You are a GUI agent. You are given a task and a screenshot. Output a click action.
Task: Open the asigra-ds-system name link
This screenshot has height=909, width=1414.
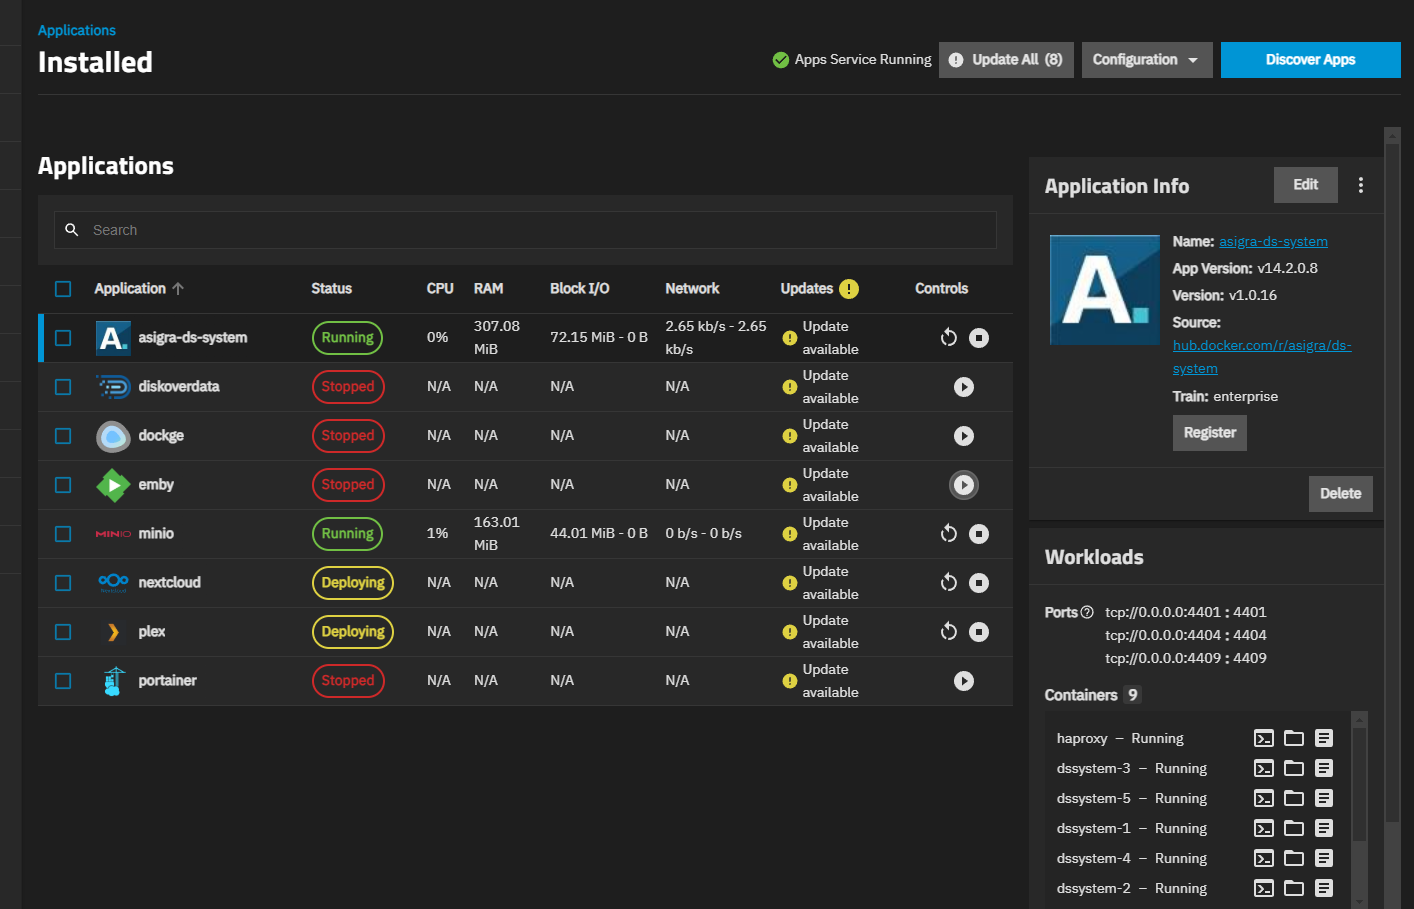pyautogui.click(x=1272, y=242)
